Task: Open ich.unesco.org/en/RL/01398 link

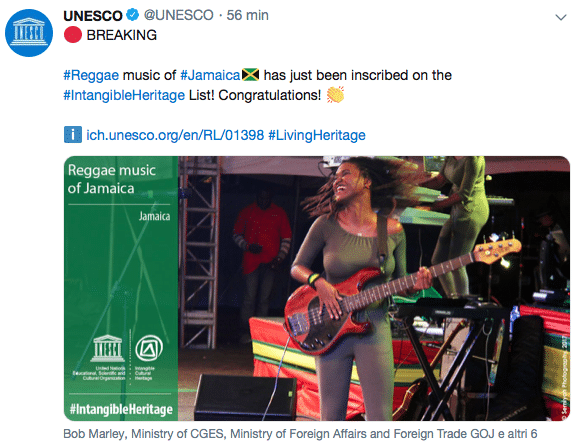Action: click(x=175, y=135)
